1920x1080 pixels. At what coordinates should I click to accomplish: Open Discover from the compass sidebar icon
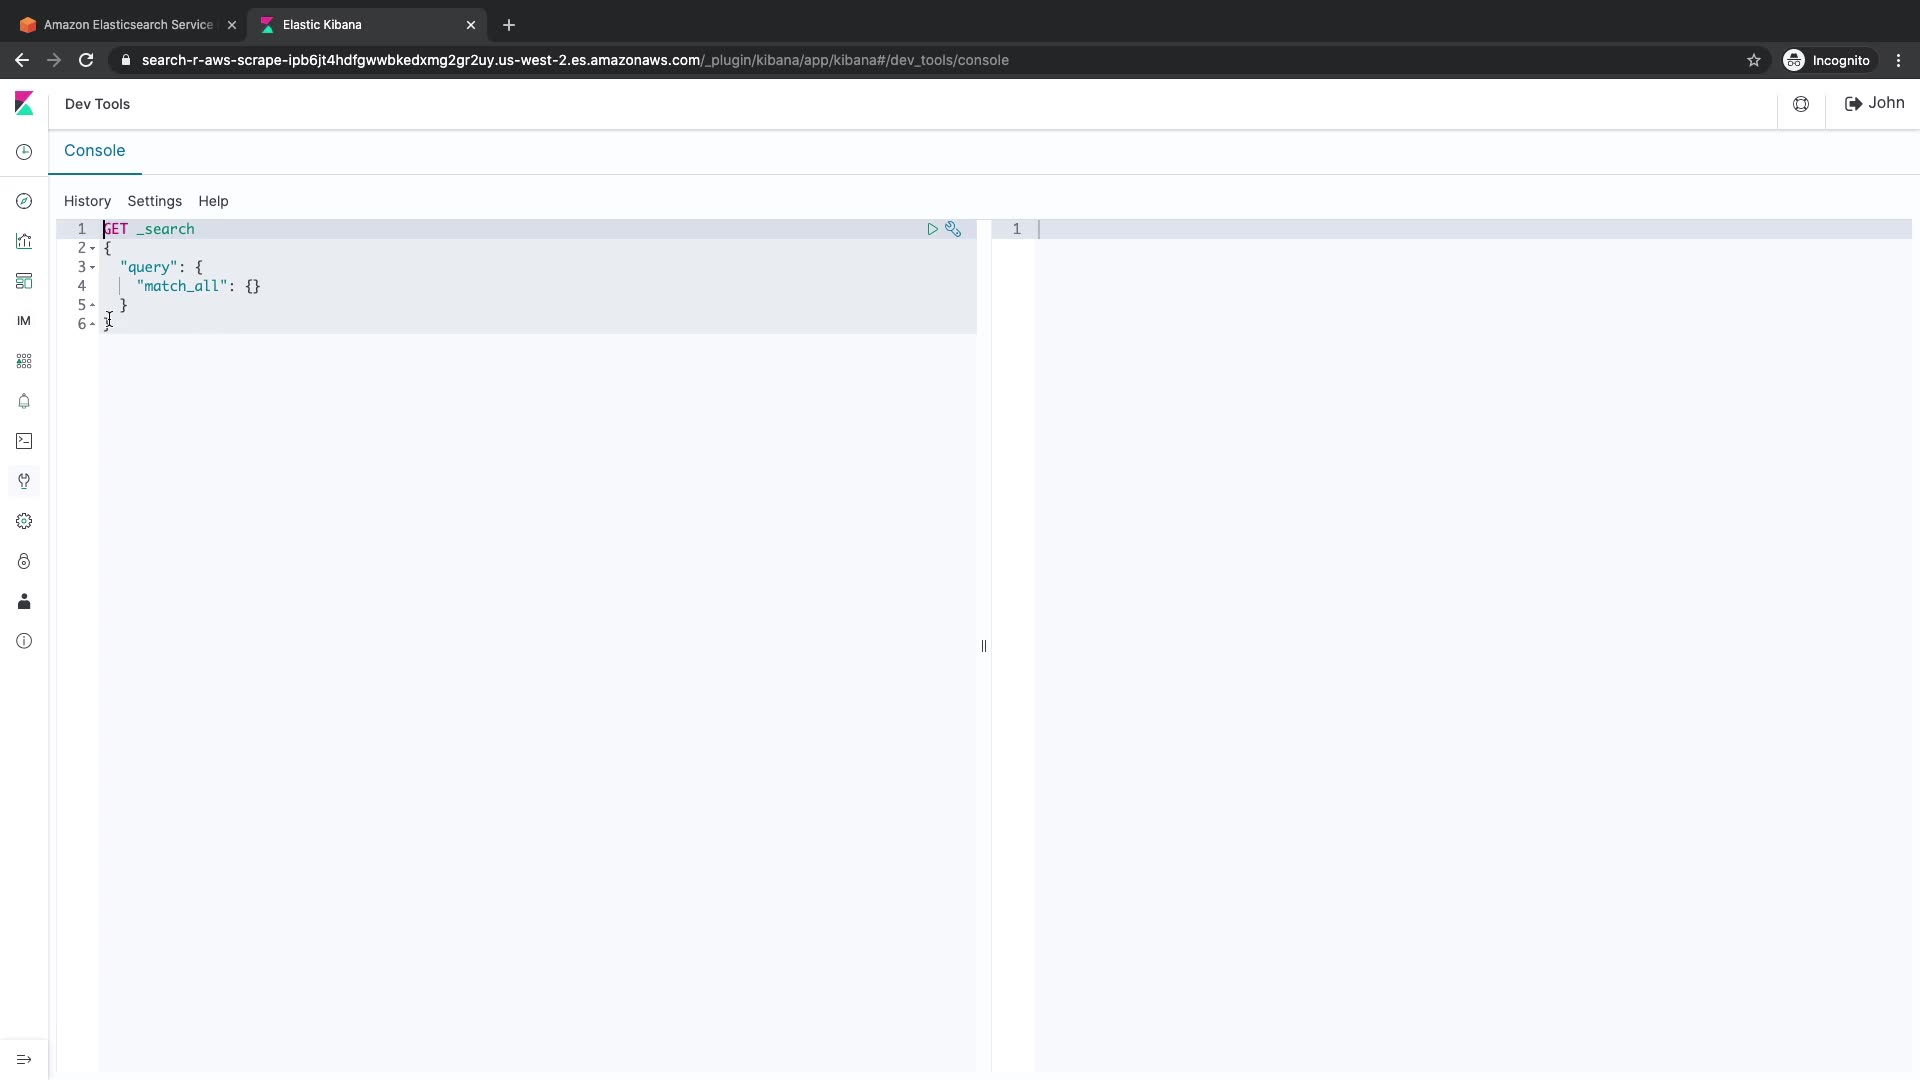pos(24,201)
